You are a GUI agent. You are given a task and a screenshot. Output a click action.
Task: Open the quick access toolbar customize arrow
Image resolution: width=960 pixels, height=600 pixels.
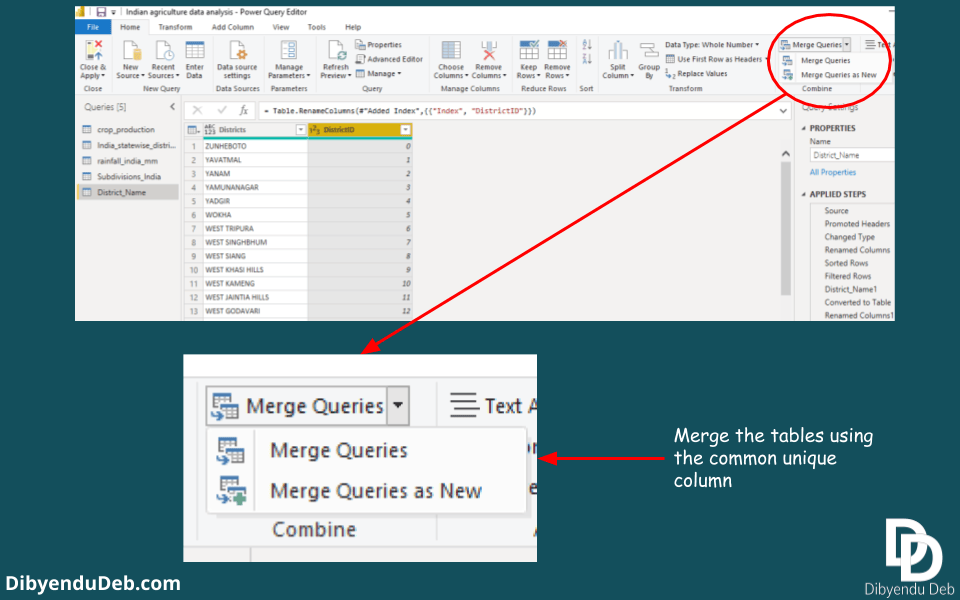113,12
